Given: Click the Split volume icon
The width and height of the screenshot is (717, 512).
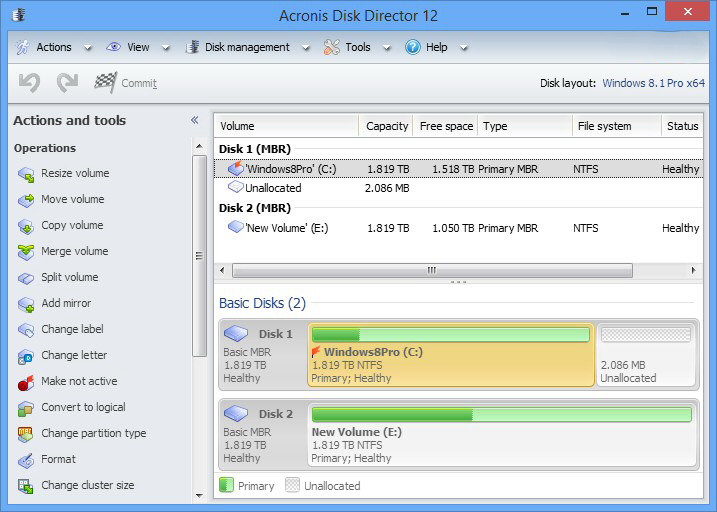Looking at the screenshot, I should point(26,278).
